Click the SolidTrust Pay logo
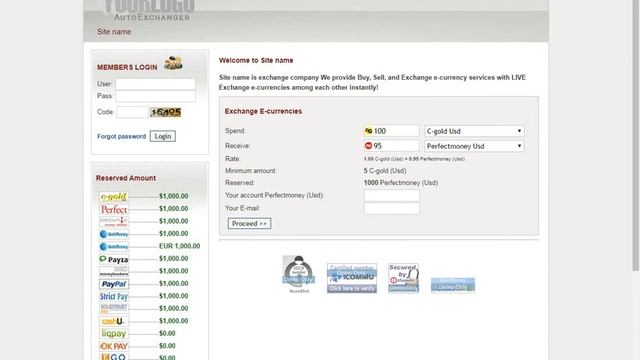The image size is (640, 360). point(113,309)
